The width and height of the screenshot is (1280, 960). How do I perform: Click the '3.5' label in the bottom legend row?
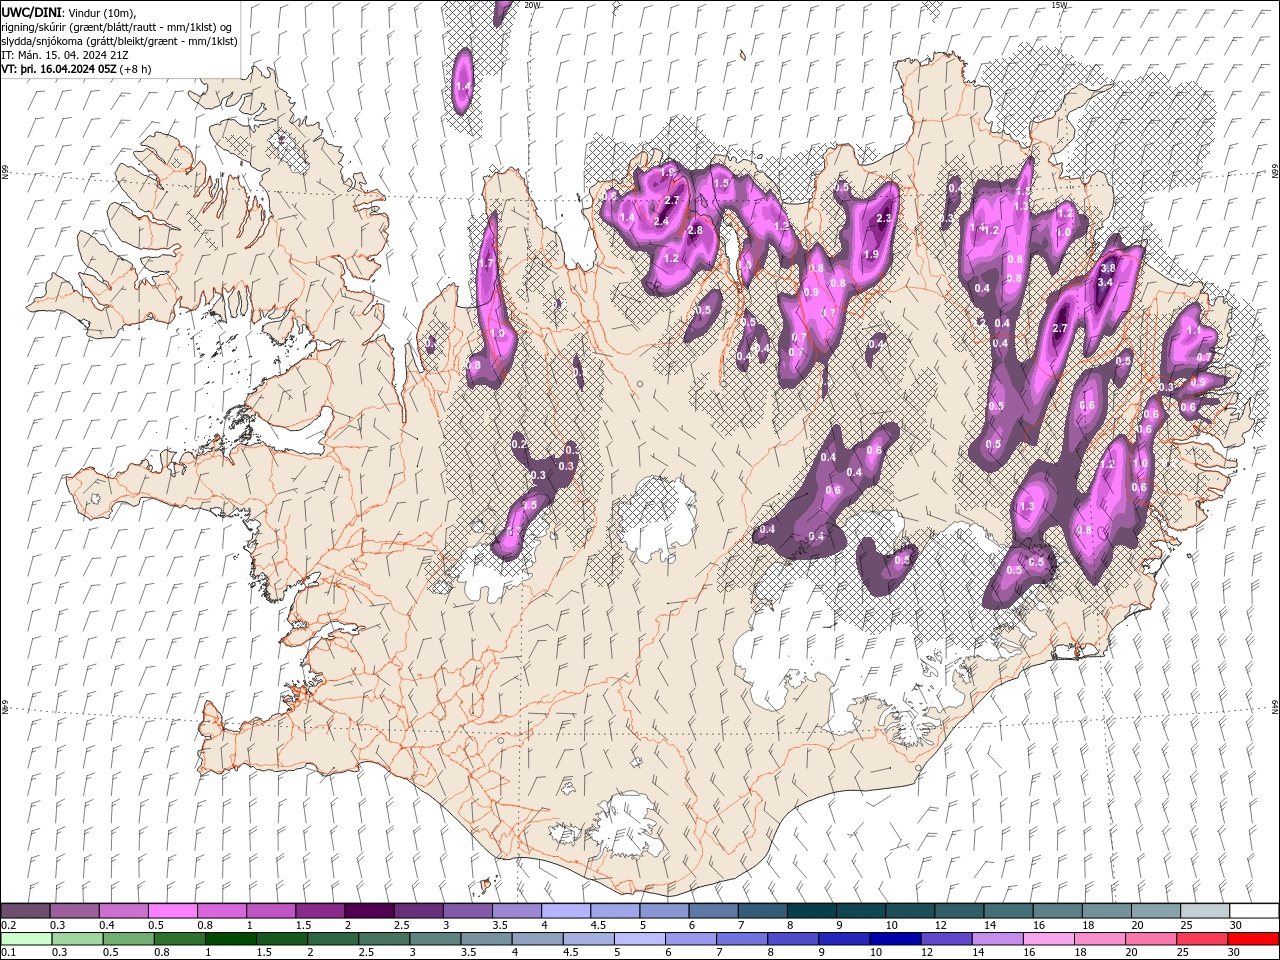point(468,953)
